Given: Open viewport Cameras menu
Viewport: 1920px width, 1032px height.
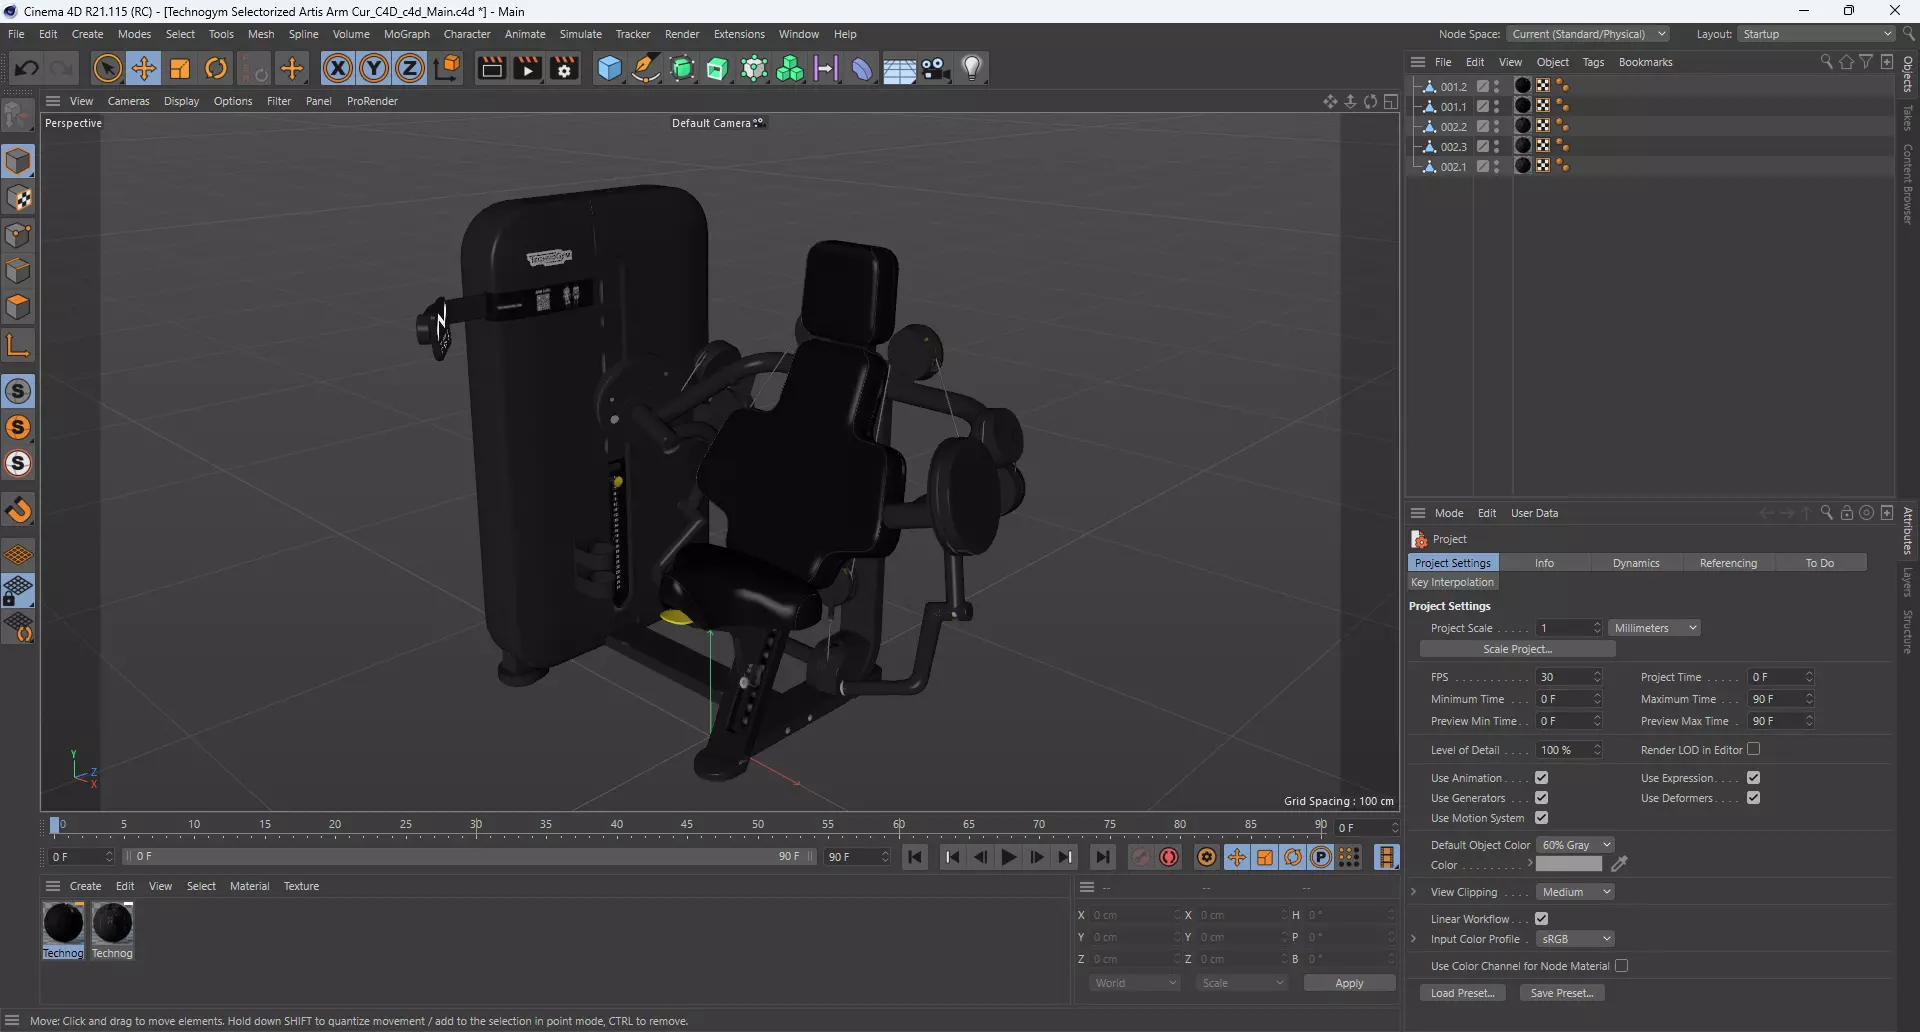Looking at the screenshot, I should coord(128,101).
